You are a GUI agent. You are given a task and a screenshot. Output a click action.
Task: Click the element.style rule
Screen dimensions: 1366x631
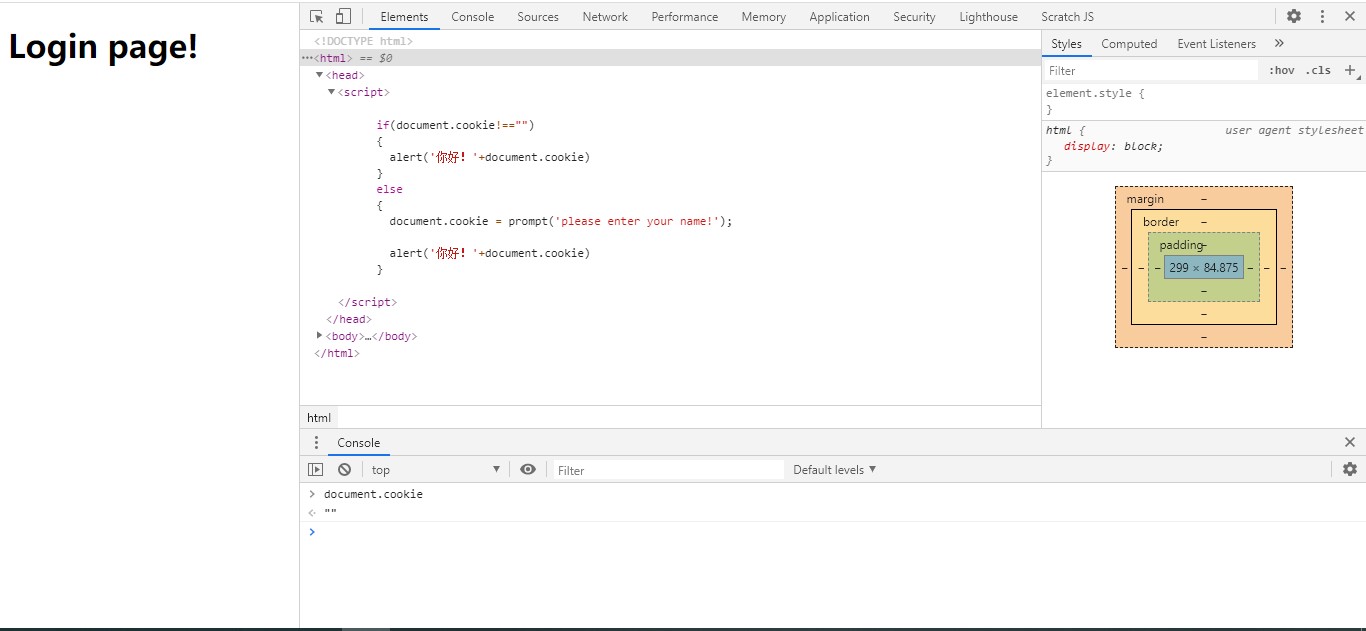pyautogui.click(x=1095, y=93)
